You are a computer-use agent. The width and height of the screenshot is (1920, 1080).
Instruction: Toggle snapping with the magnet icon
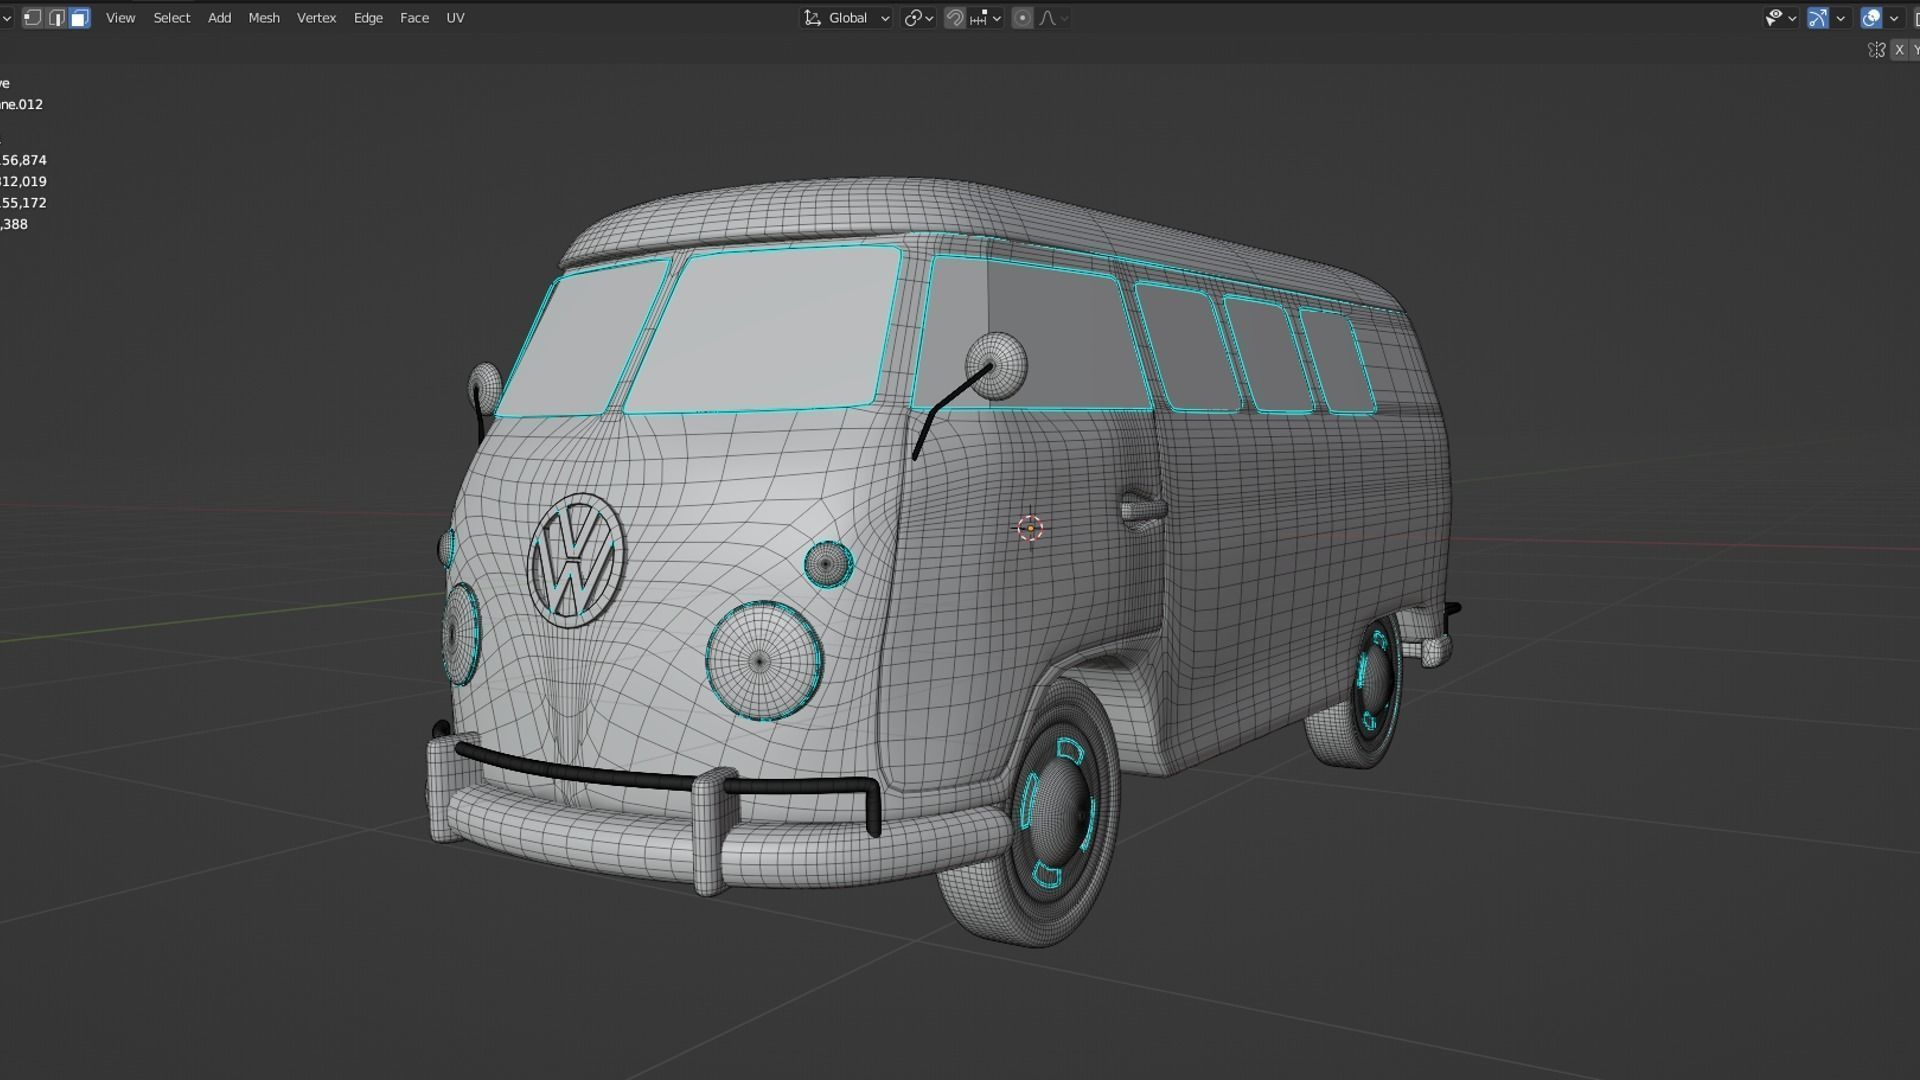(x=953, y=17)
